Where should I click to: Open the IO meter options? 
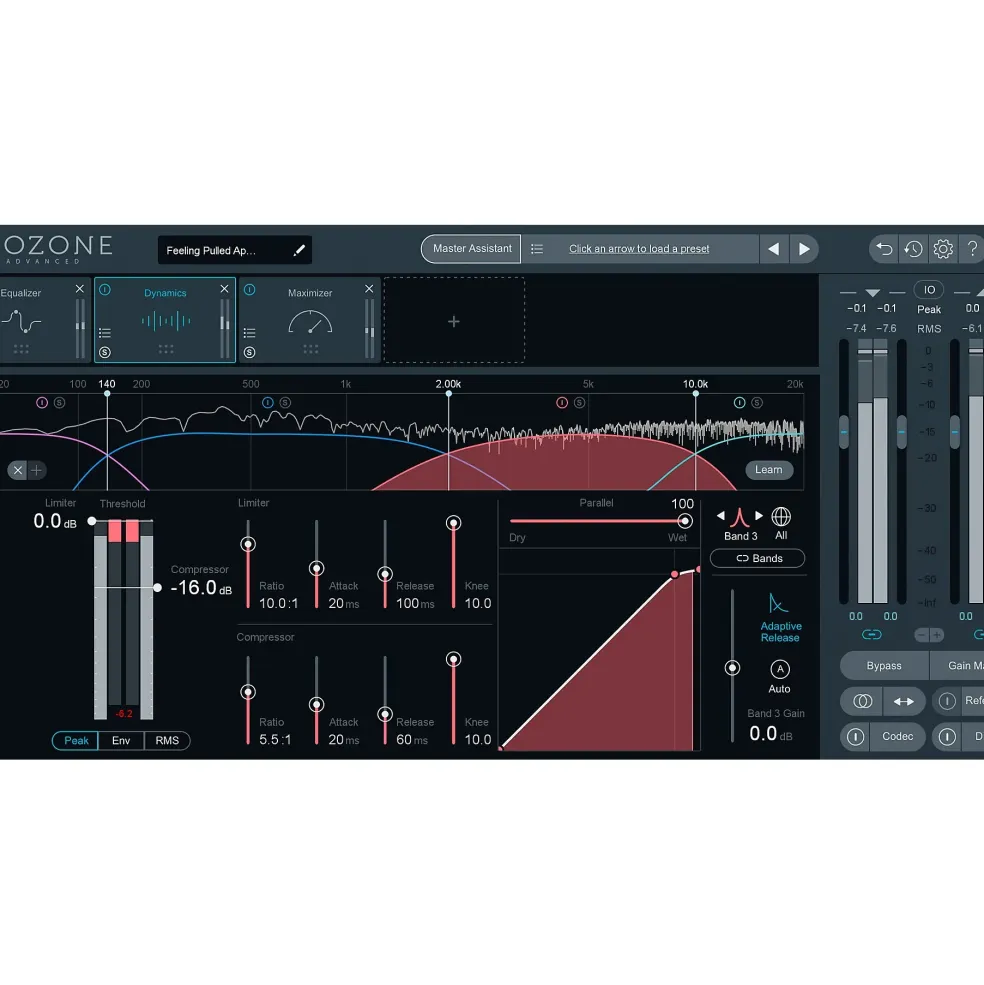[x=929, y=290]
